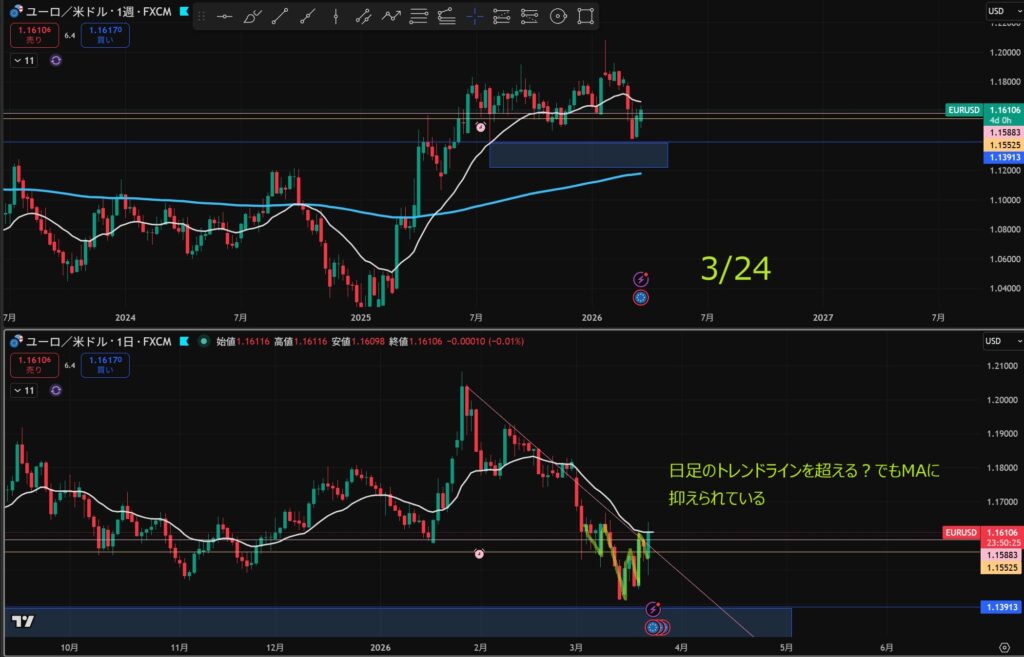Screen dimensions: 1024x657
Task: Click the EURUSD price label on weekly axis
Action: pos(964,108)
